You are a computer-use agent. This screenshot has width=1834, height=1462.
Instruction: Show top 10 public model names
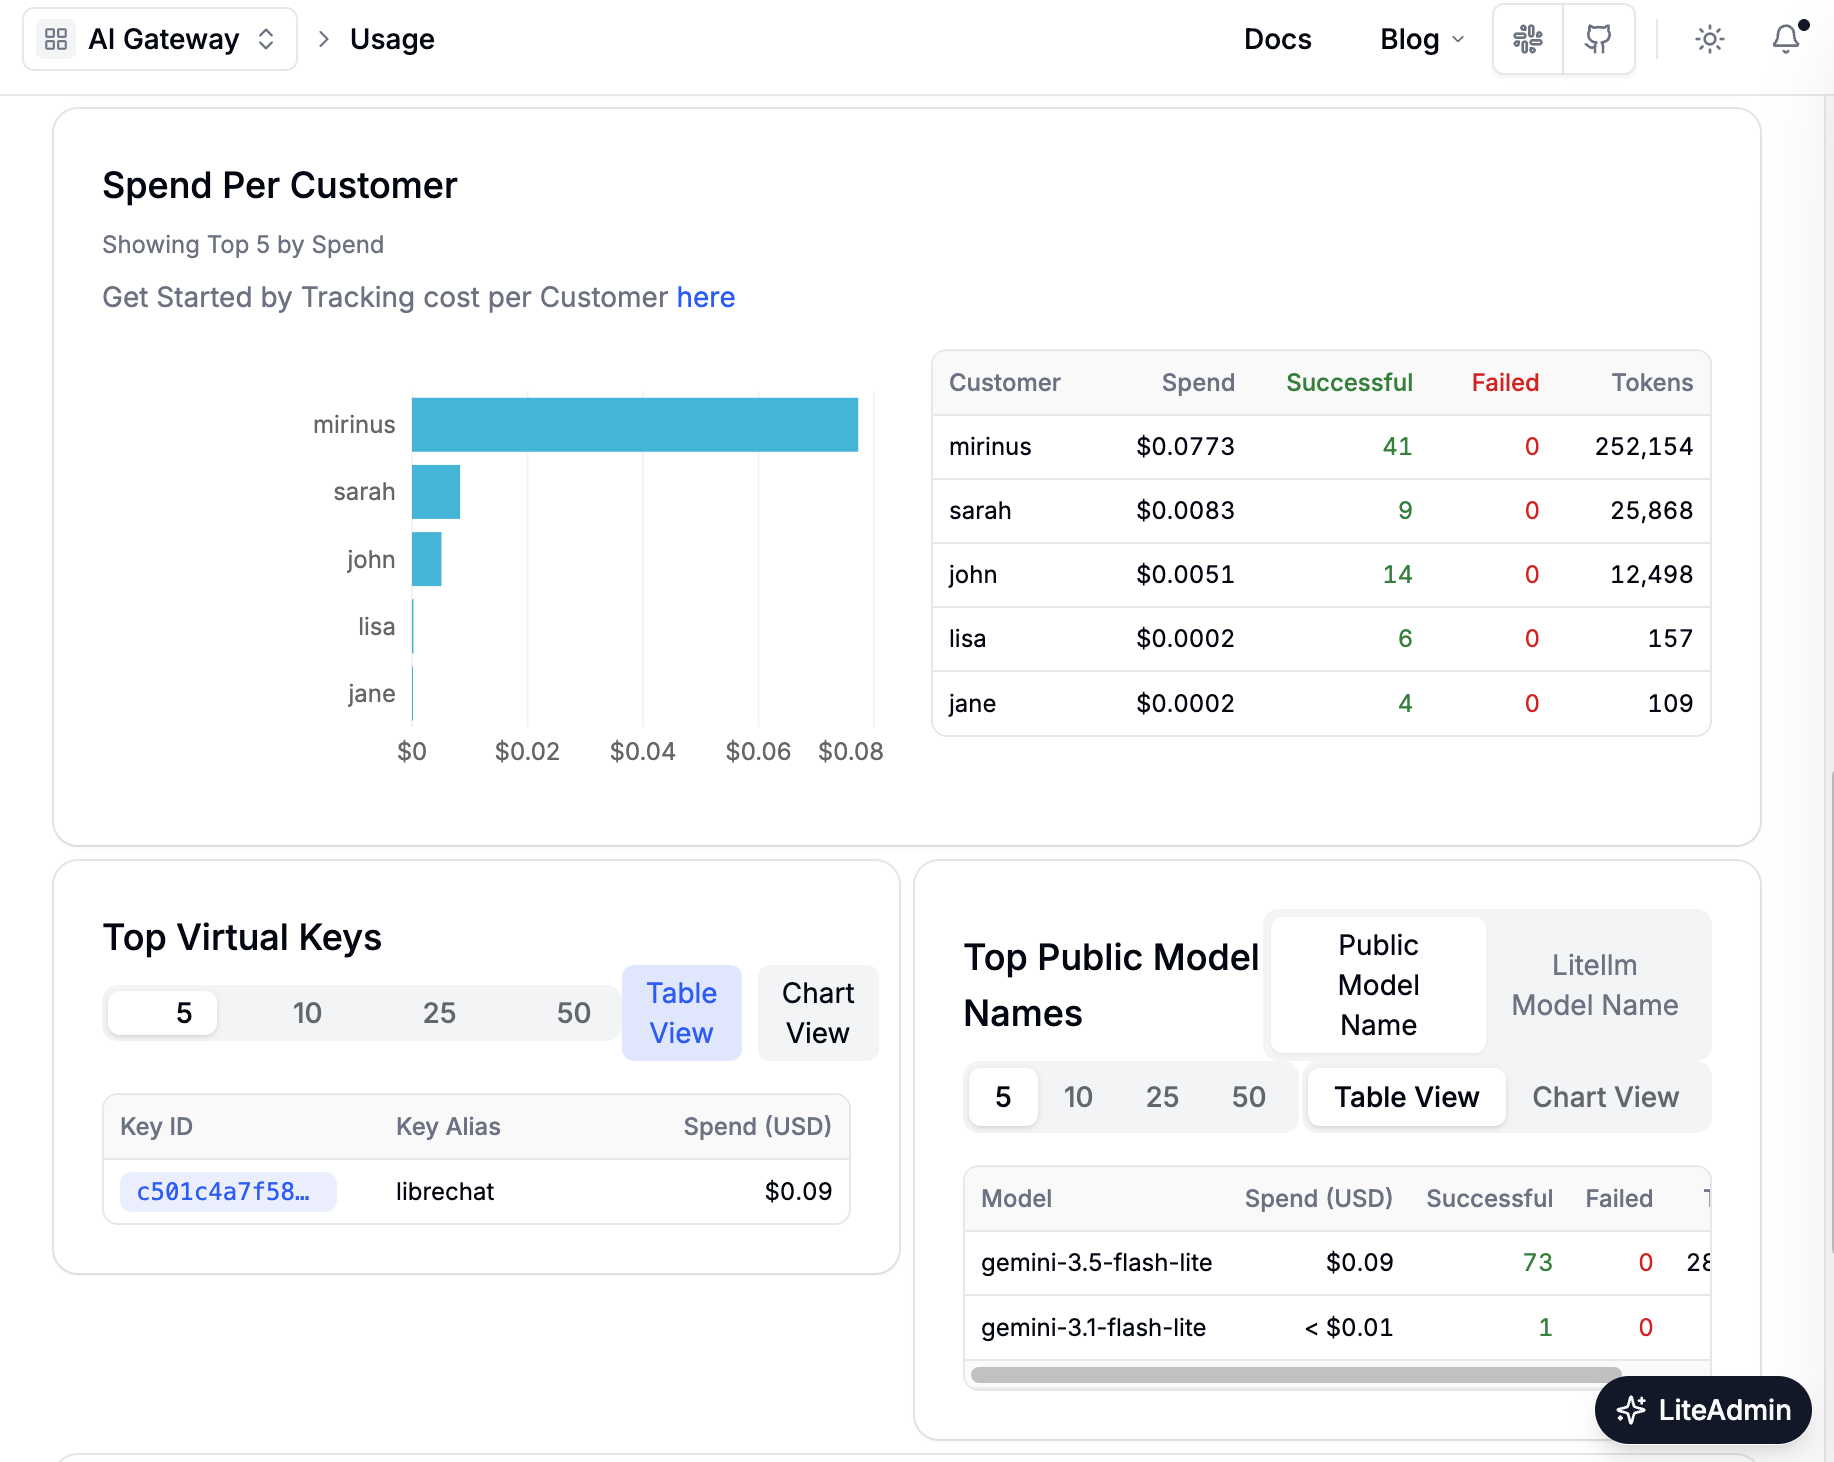[x=1078, y=1097]
